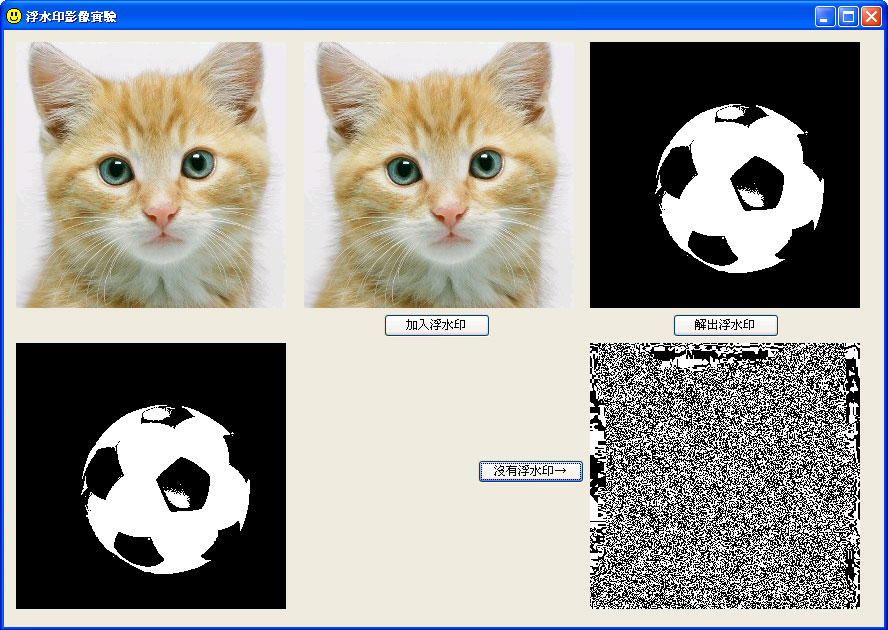
Task: Select the watermarked cat image in the middle
Action: pyautogui.click(x=439, y=174)
